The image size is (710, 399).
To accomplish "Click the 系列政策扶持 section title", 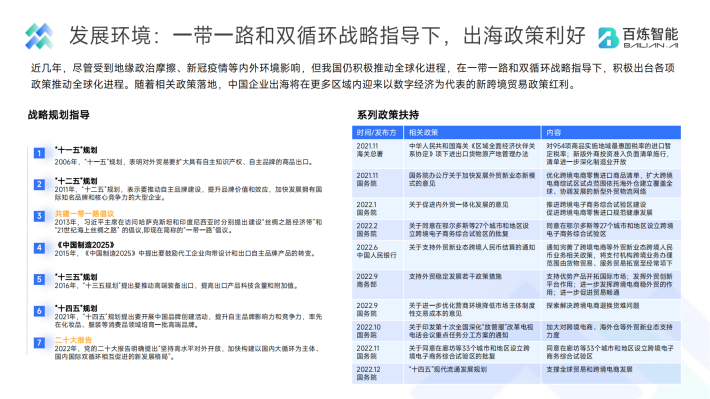I will coord(388,115).
